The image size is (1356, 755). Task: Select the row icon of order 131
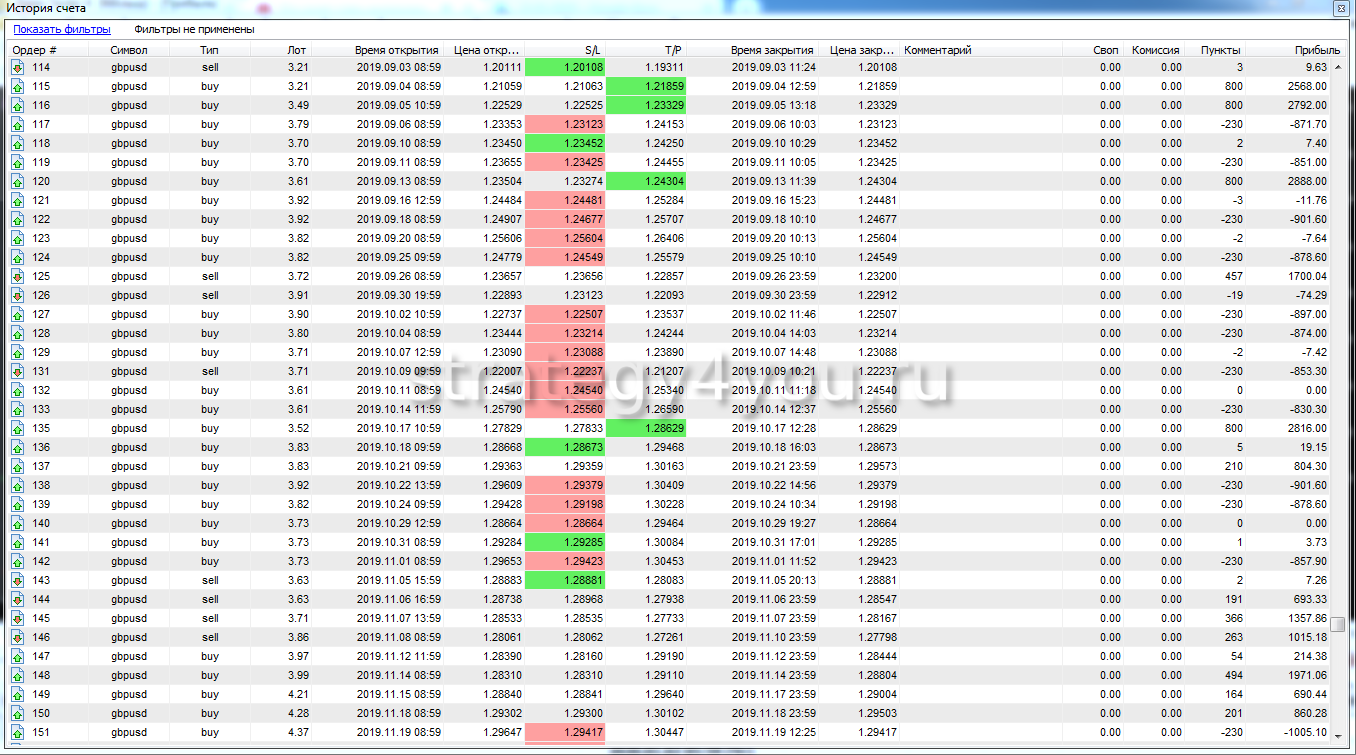(17, 371)
